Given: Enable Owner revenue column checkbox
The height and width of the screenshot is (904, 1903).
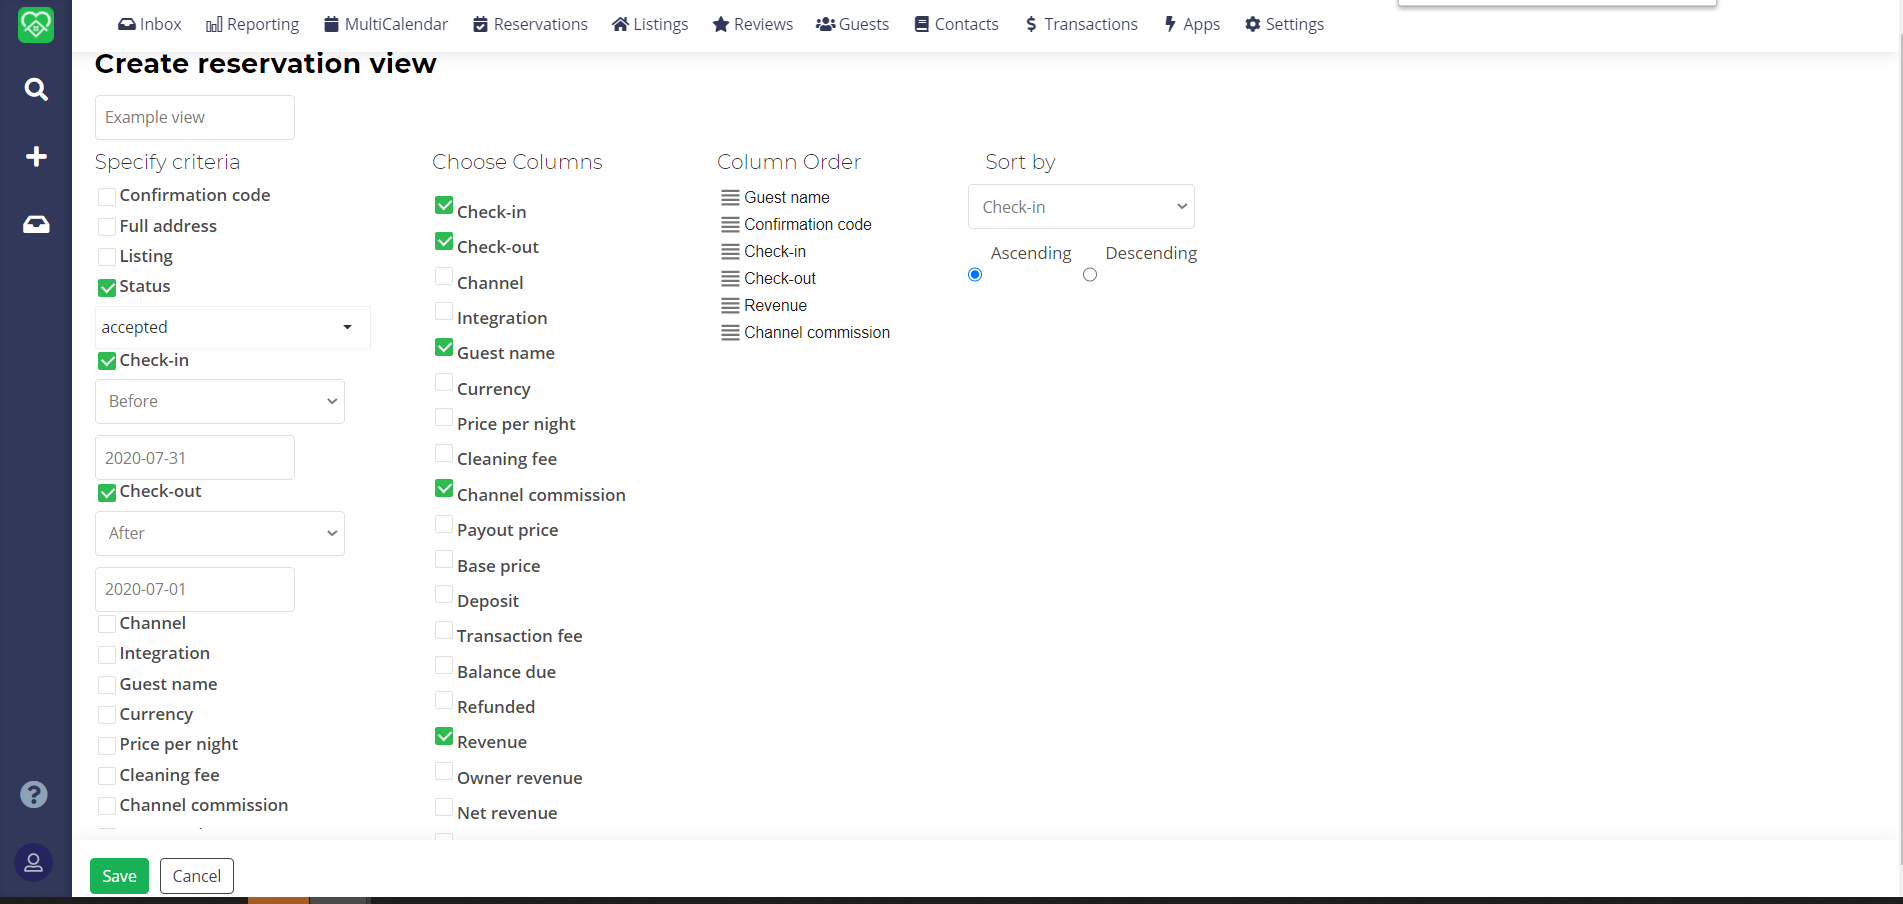Looking at the screenshot, I should 444,772.
